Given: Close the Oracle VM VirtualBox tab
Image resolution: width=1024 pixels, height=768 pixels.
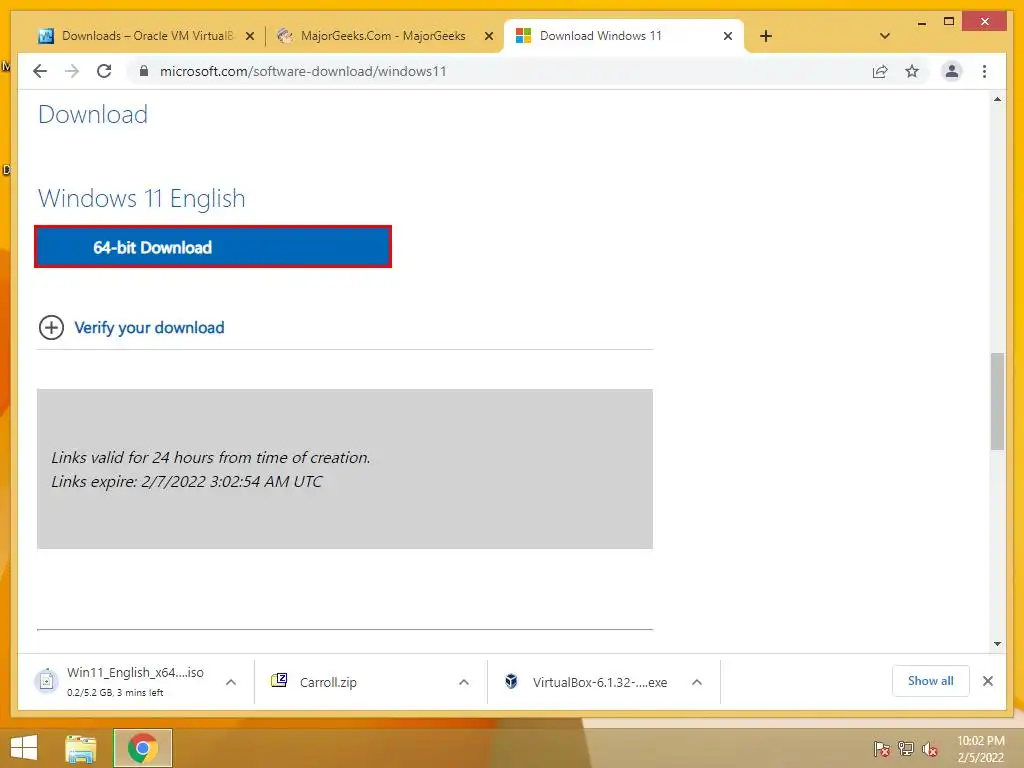Looking at the screenshot, I should point(249,36).
